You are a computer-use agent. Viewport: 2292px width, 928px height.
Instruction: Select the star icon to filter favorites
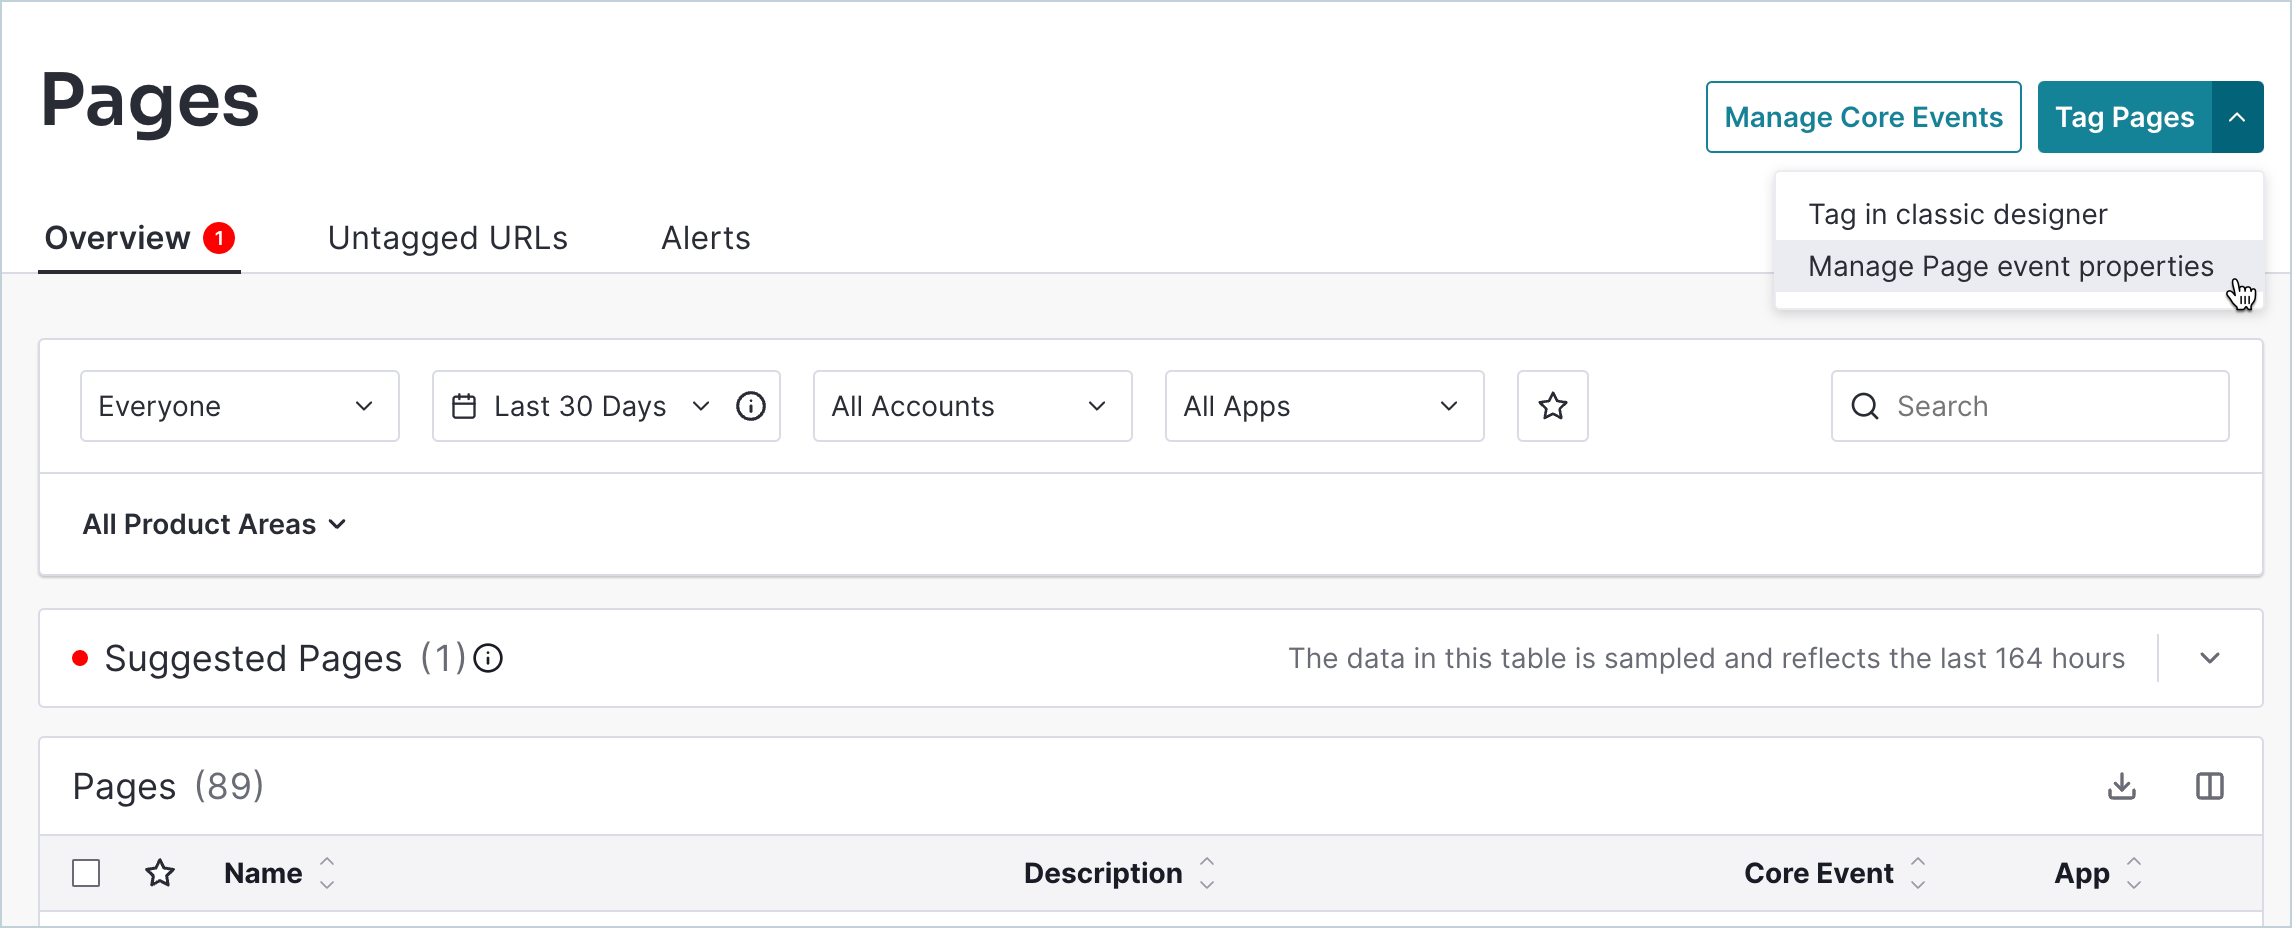pyautogui.click(x=1552, y=406)
